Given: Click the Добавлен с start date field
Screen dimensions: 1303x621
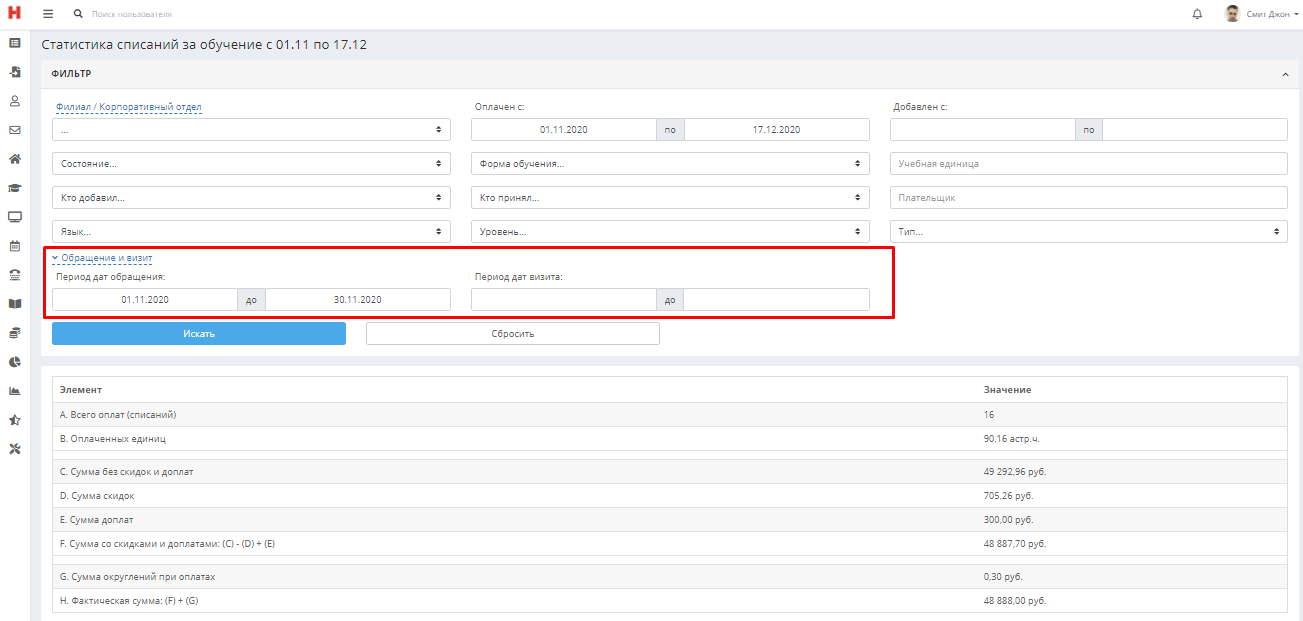Looking at the screenshot, I should [983, 129].
